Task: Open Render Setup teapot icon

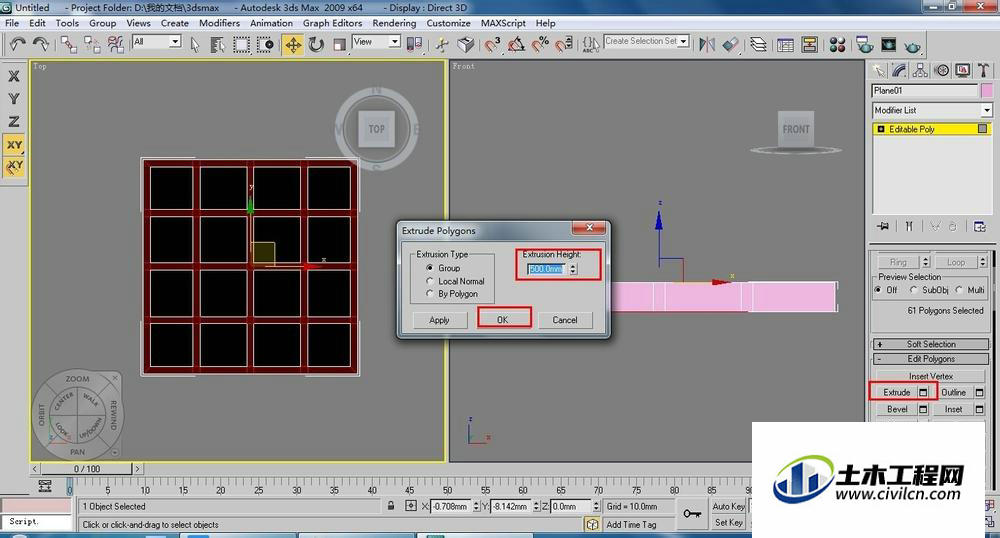Action: [865, 44]
